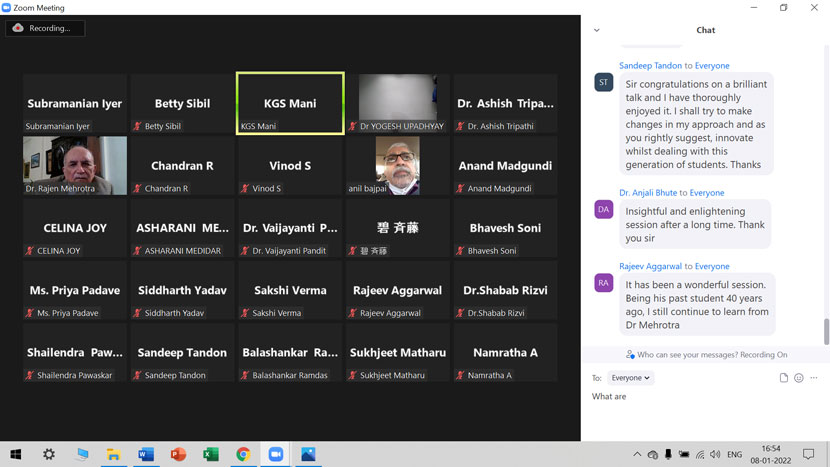Open PowerPoint from the taskbar
Screen dimensions: 830x467
click(178, 454)
